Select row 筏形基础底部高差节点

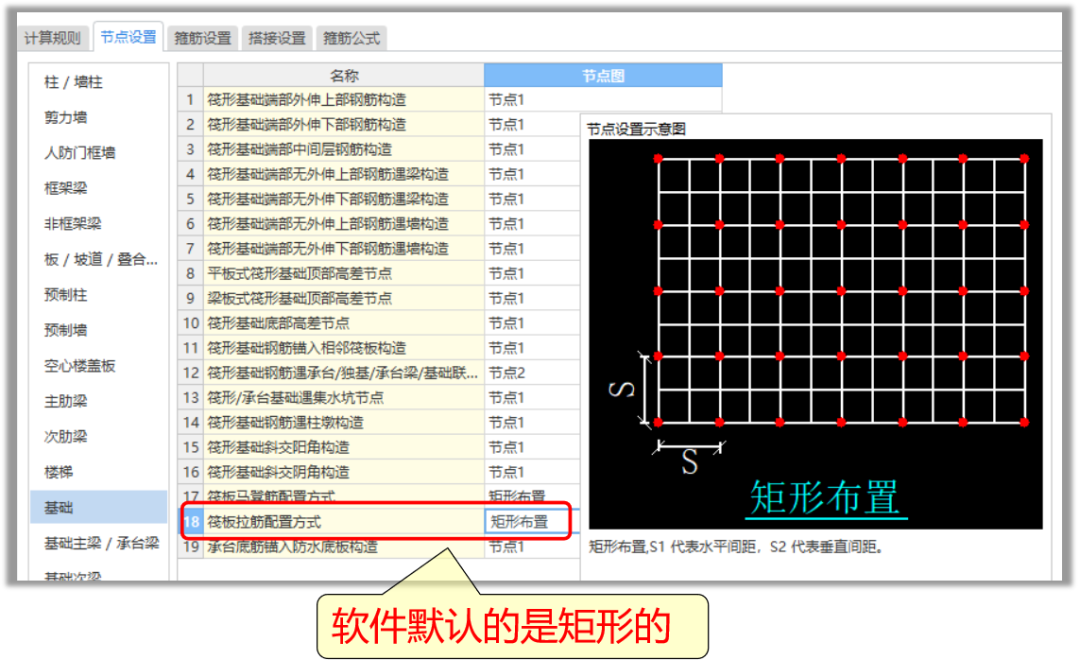344,323
